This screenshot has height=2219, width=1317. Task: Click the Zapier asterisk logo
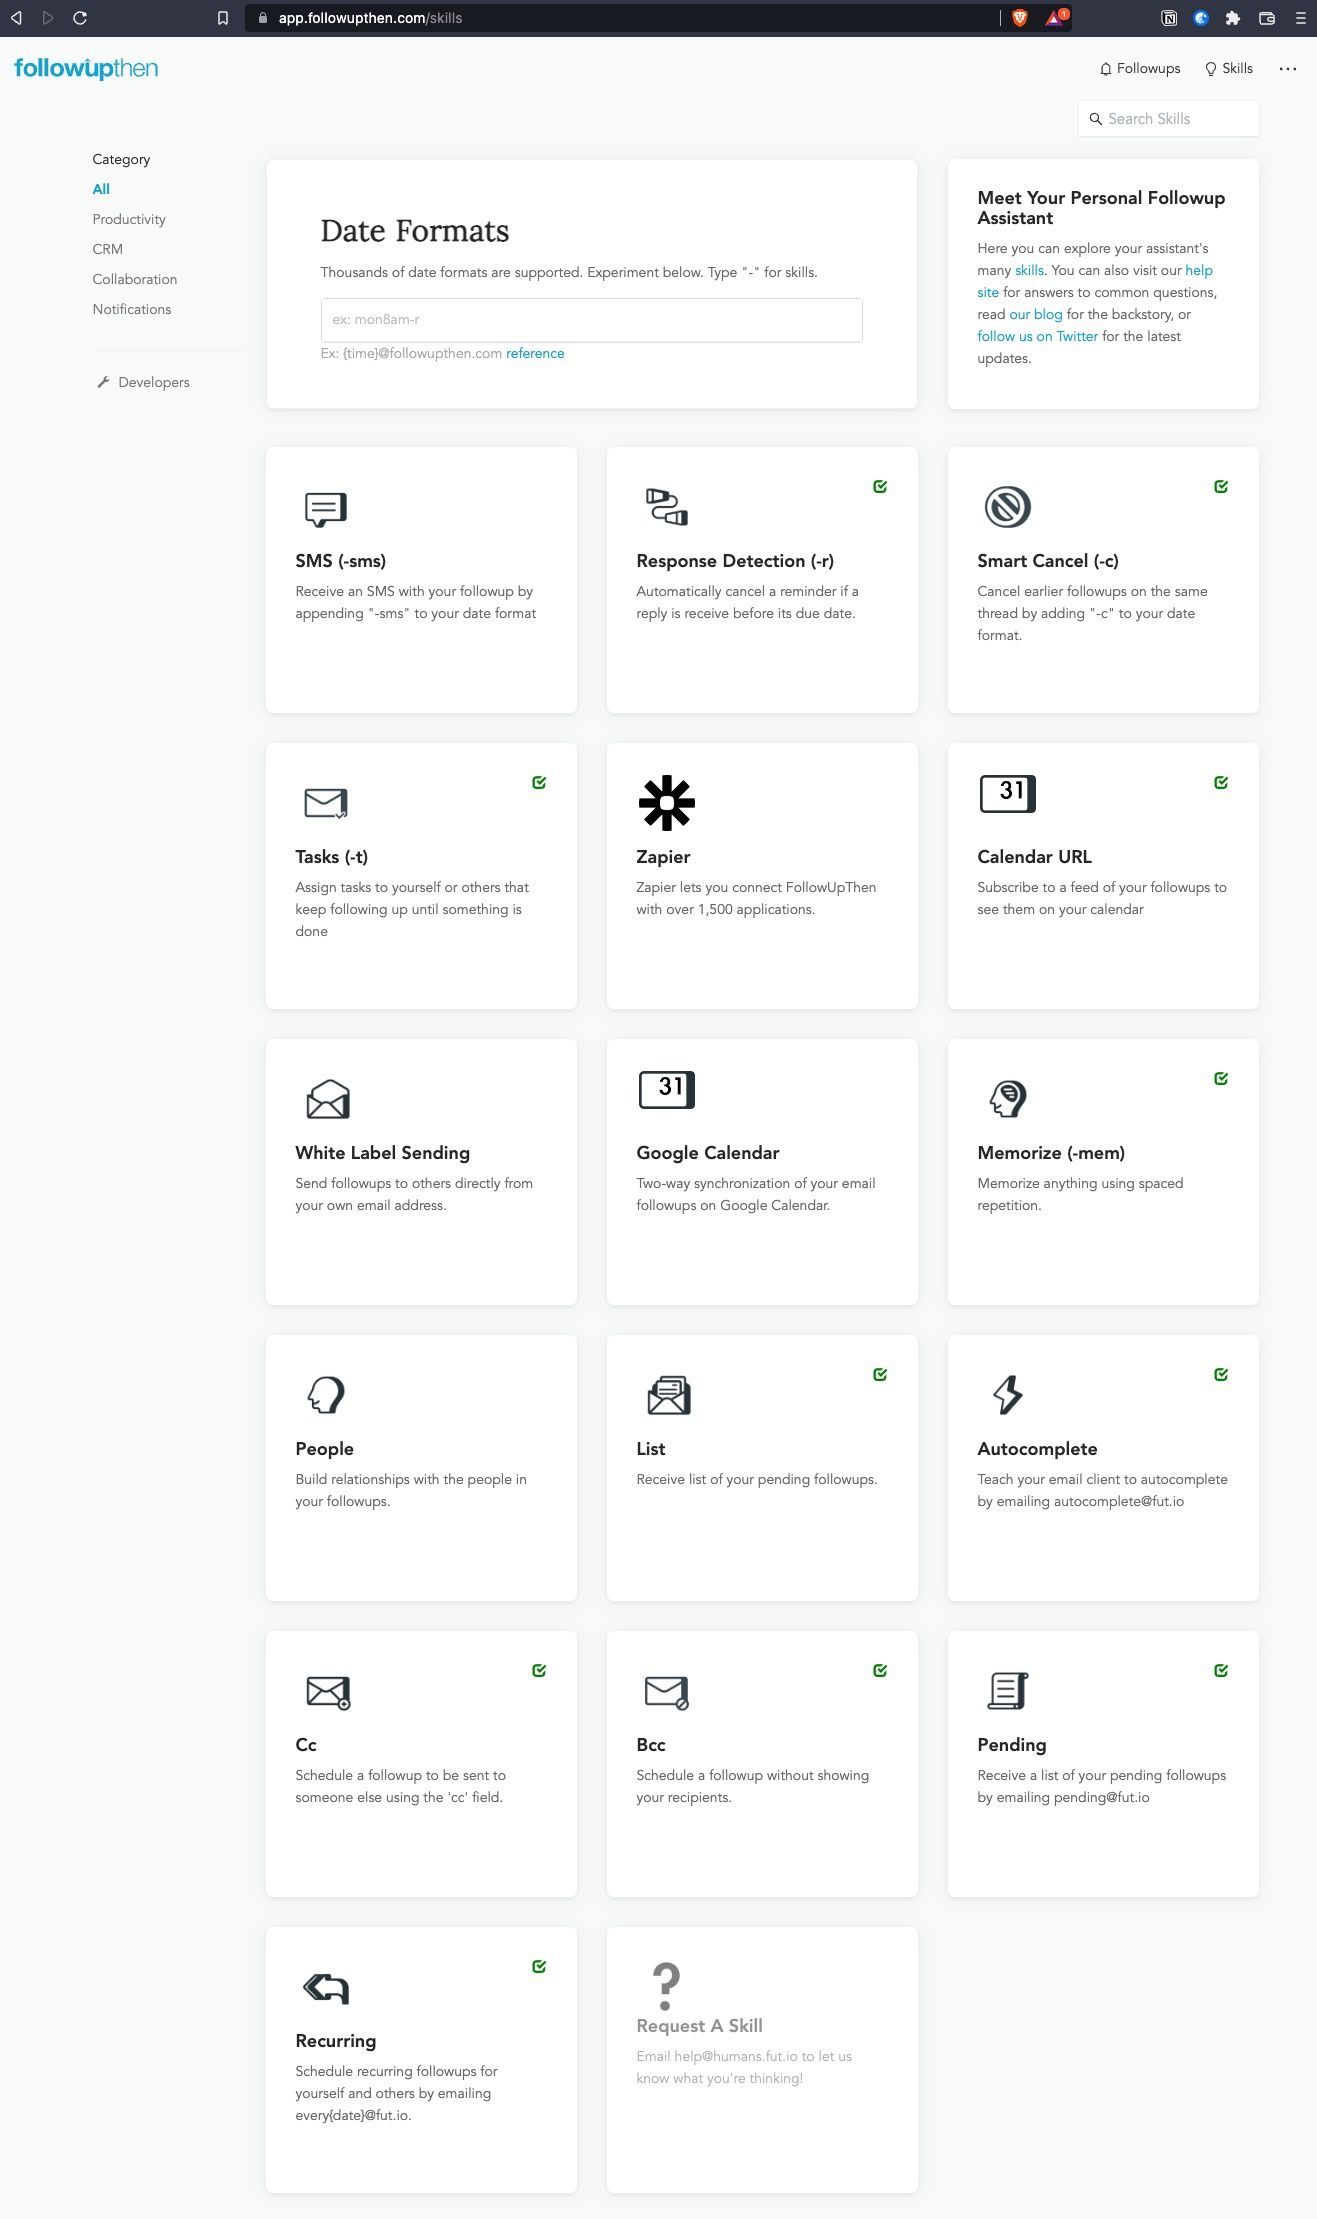tap(666, 803)
